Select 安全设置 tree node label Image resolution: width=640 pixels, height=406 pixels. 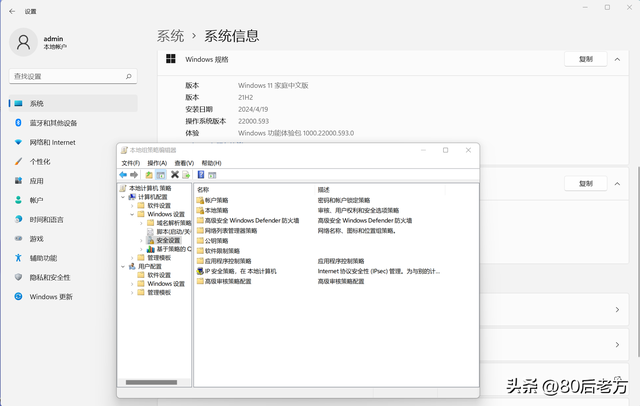168,240
